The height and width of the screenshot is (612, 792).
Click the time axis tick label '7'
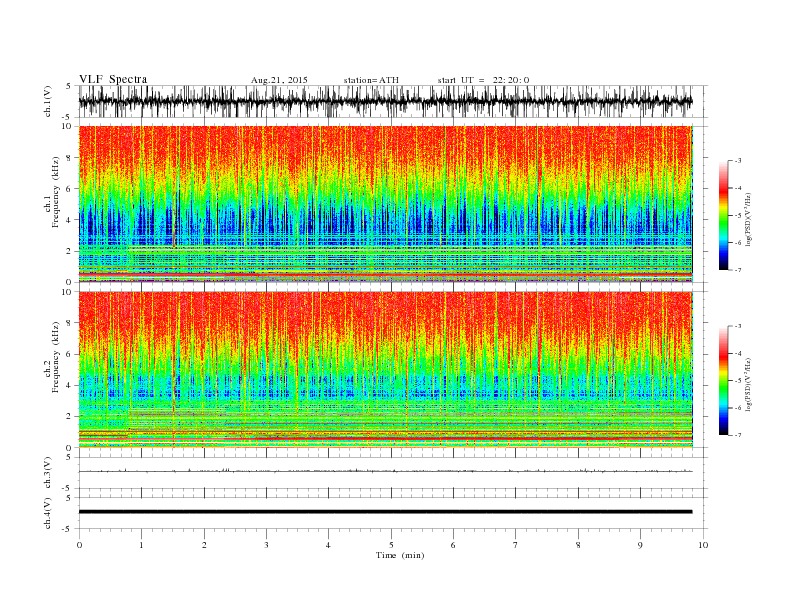point(516,545)
